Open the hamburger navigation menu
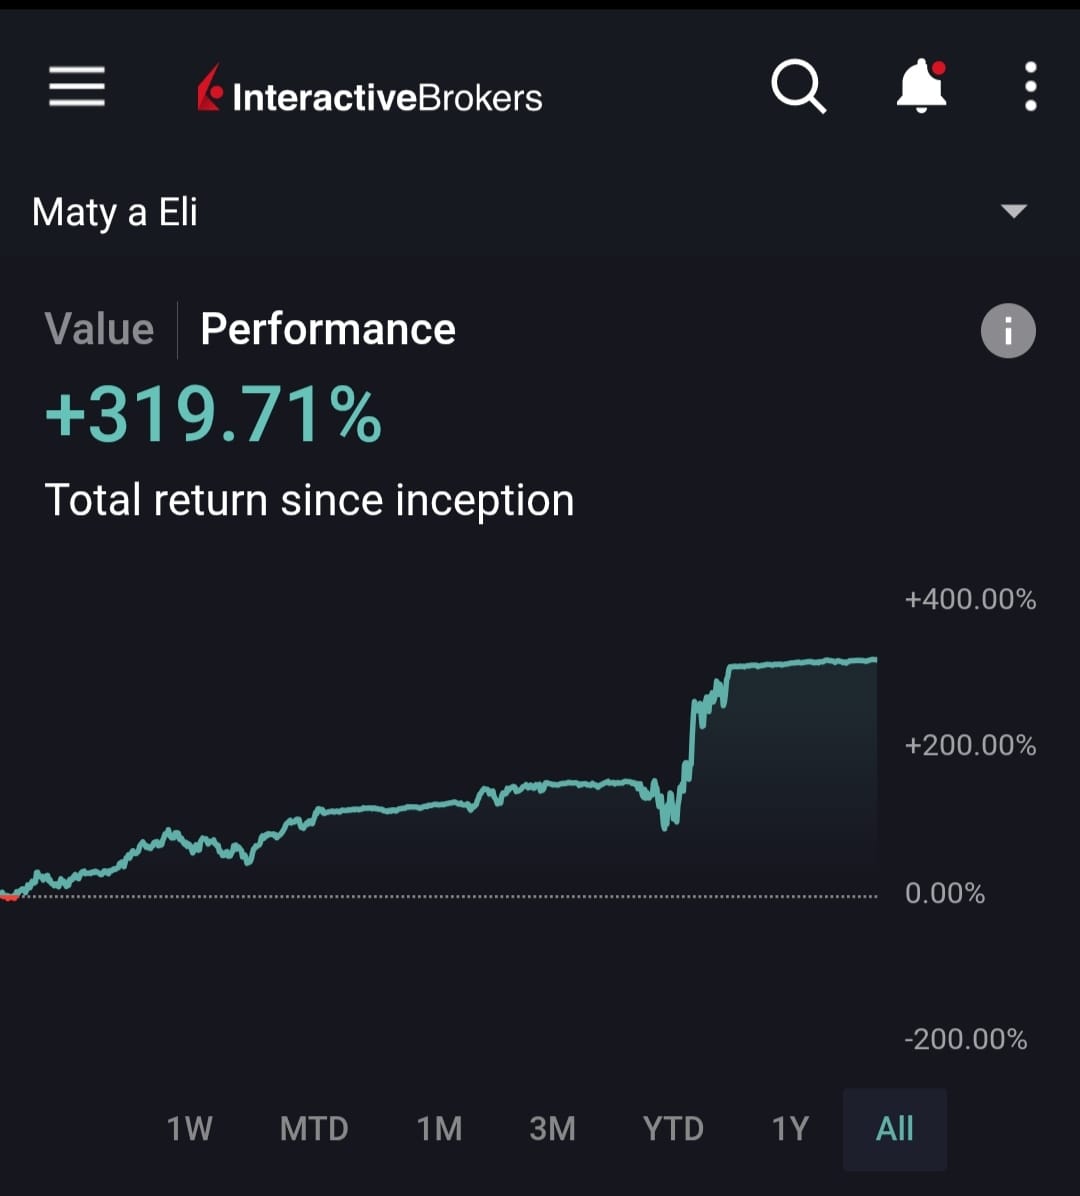This screenshot has width=1080, height=1196. click(77, 87)
